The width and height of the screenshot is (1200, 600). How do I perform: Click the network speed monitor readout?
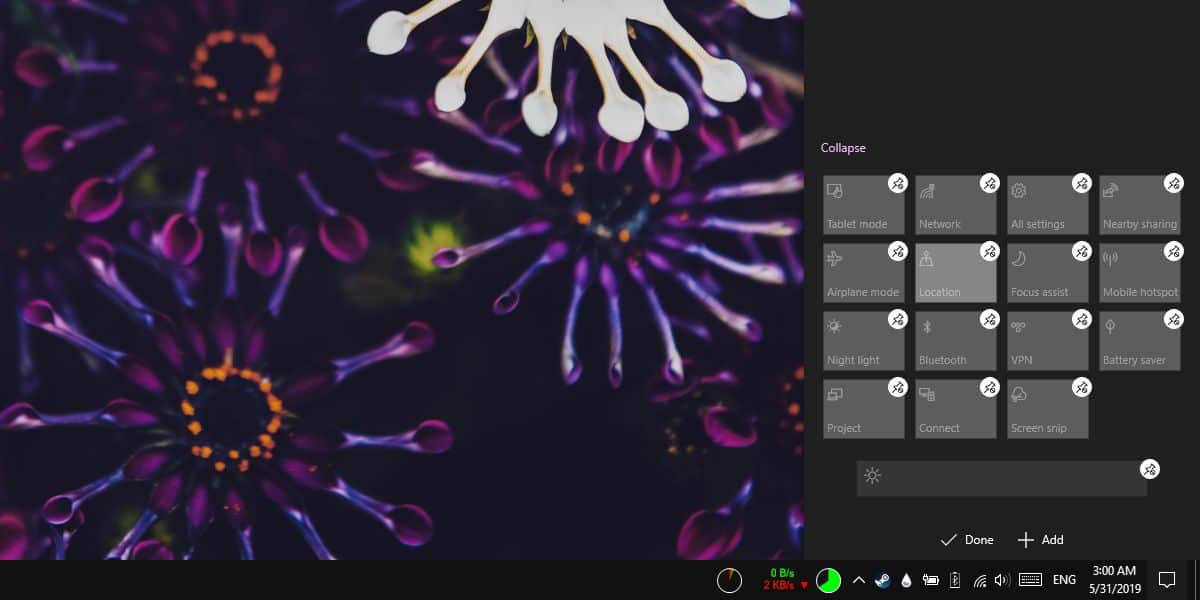[786, 578]
